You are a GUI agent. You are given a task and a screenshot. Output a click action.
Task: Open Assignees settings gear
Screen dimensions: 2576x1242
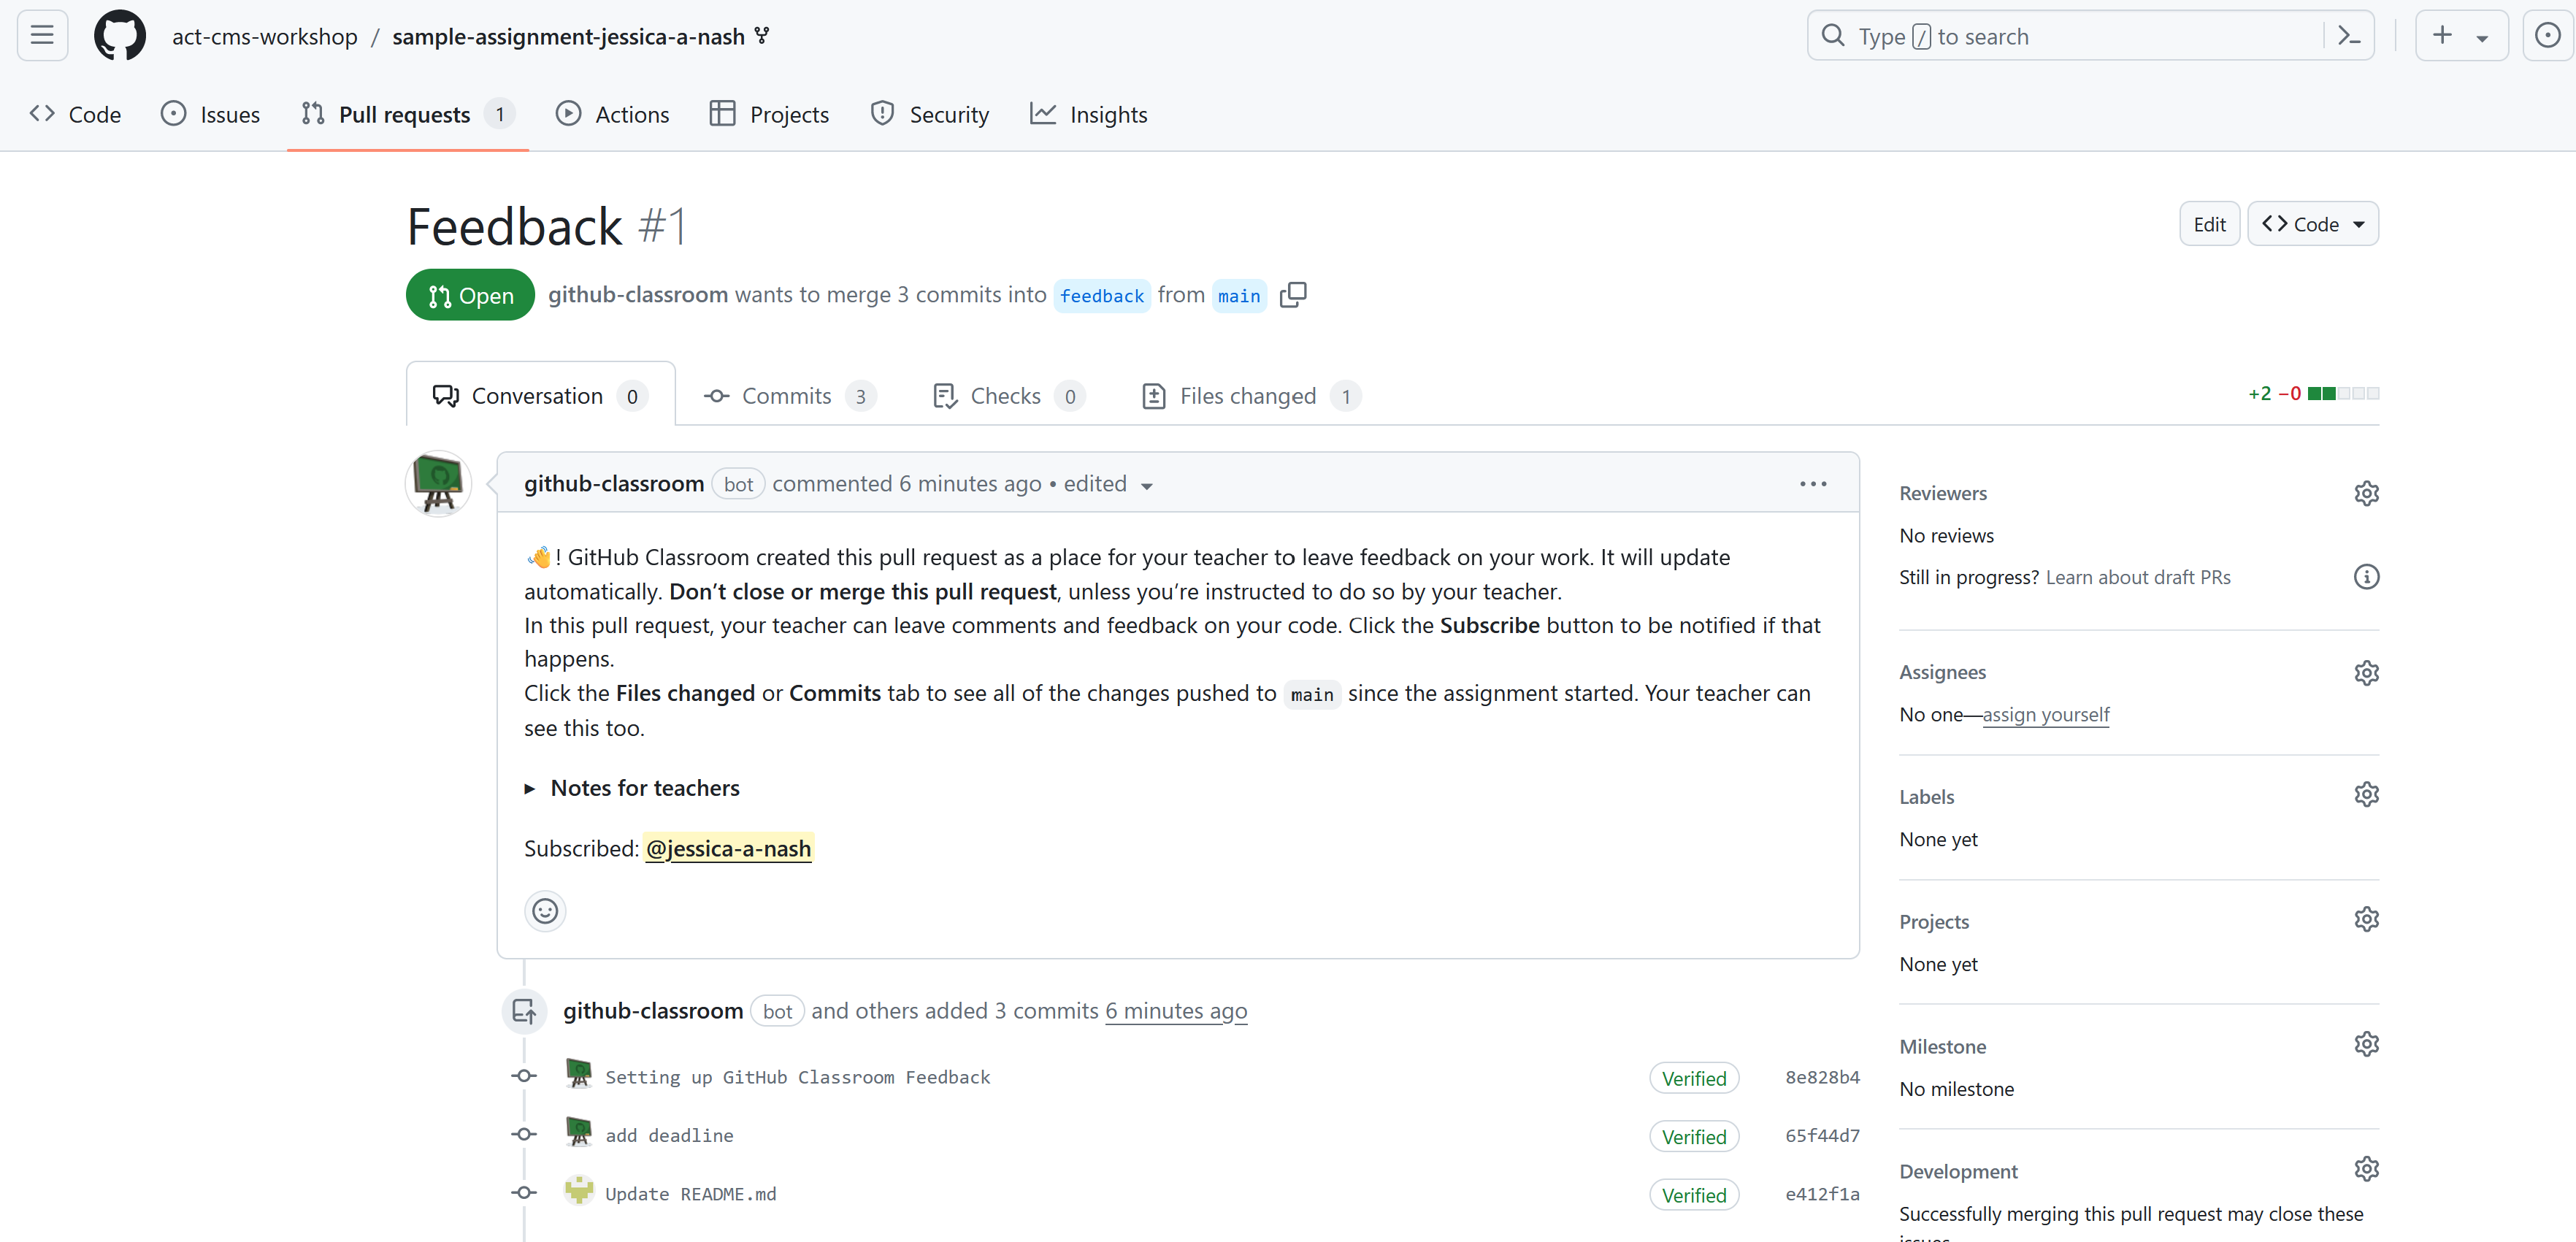click(x=2366, y=672)
